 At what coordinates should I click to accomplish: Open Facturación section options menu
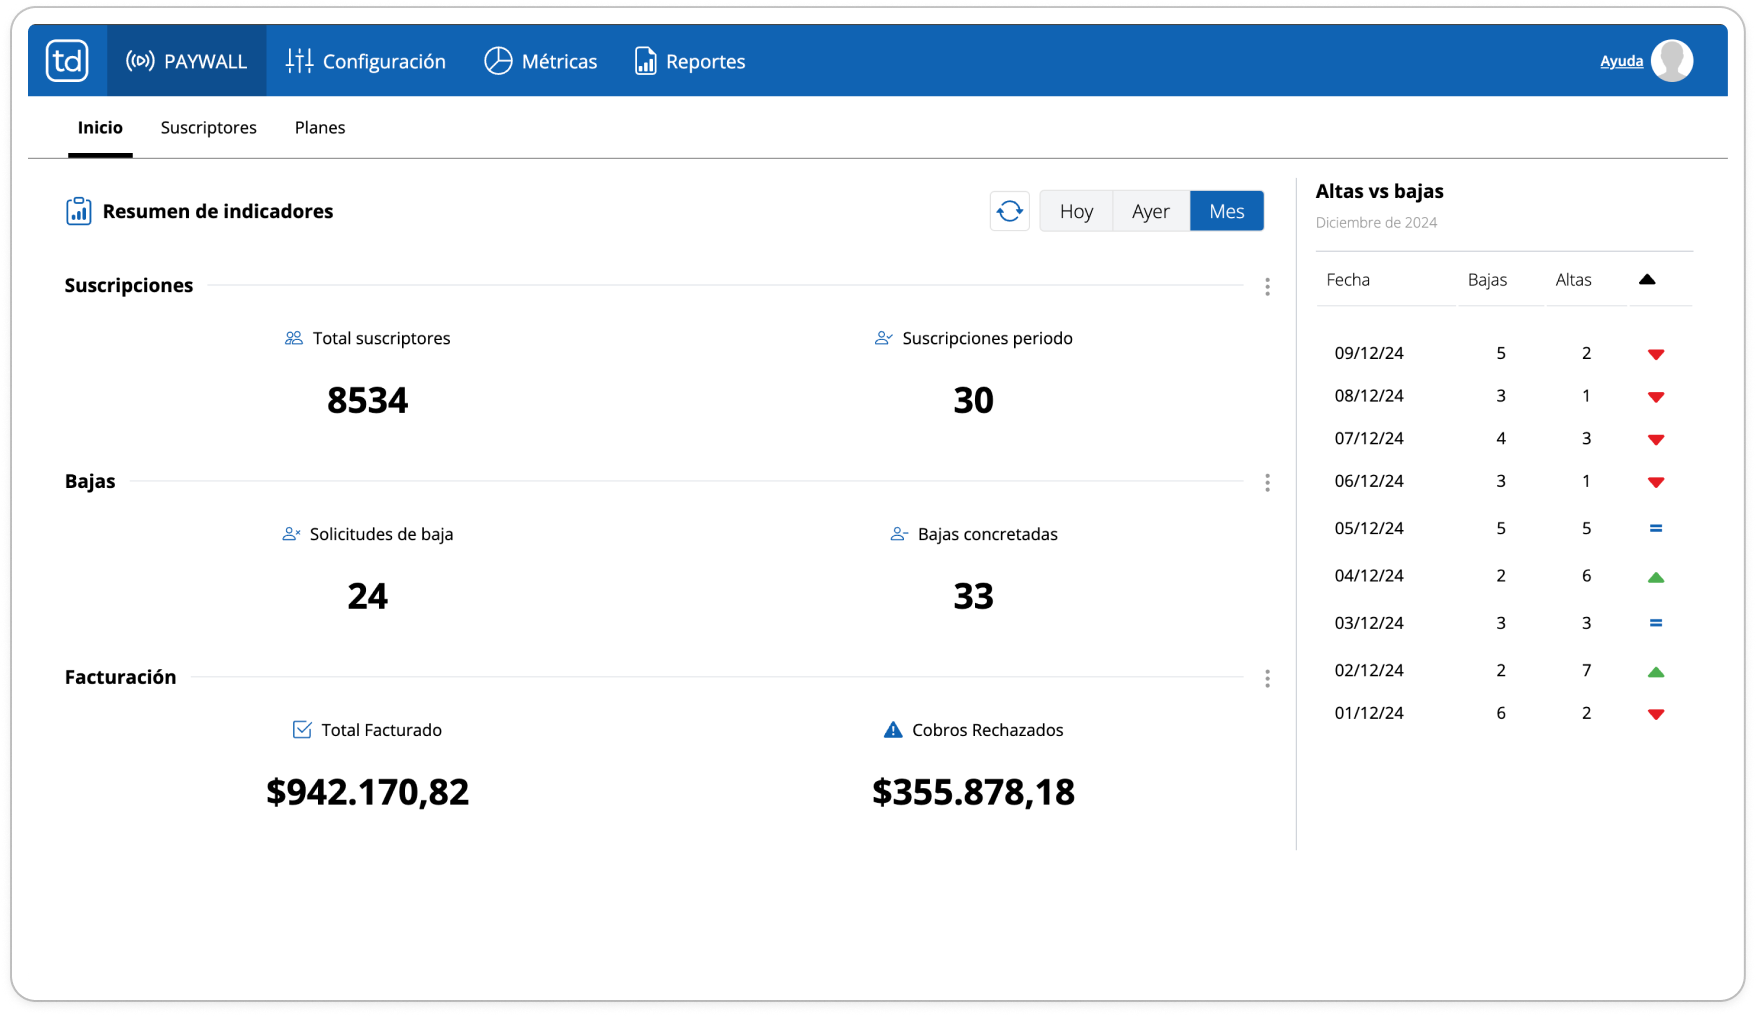1267,679
